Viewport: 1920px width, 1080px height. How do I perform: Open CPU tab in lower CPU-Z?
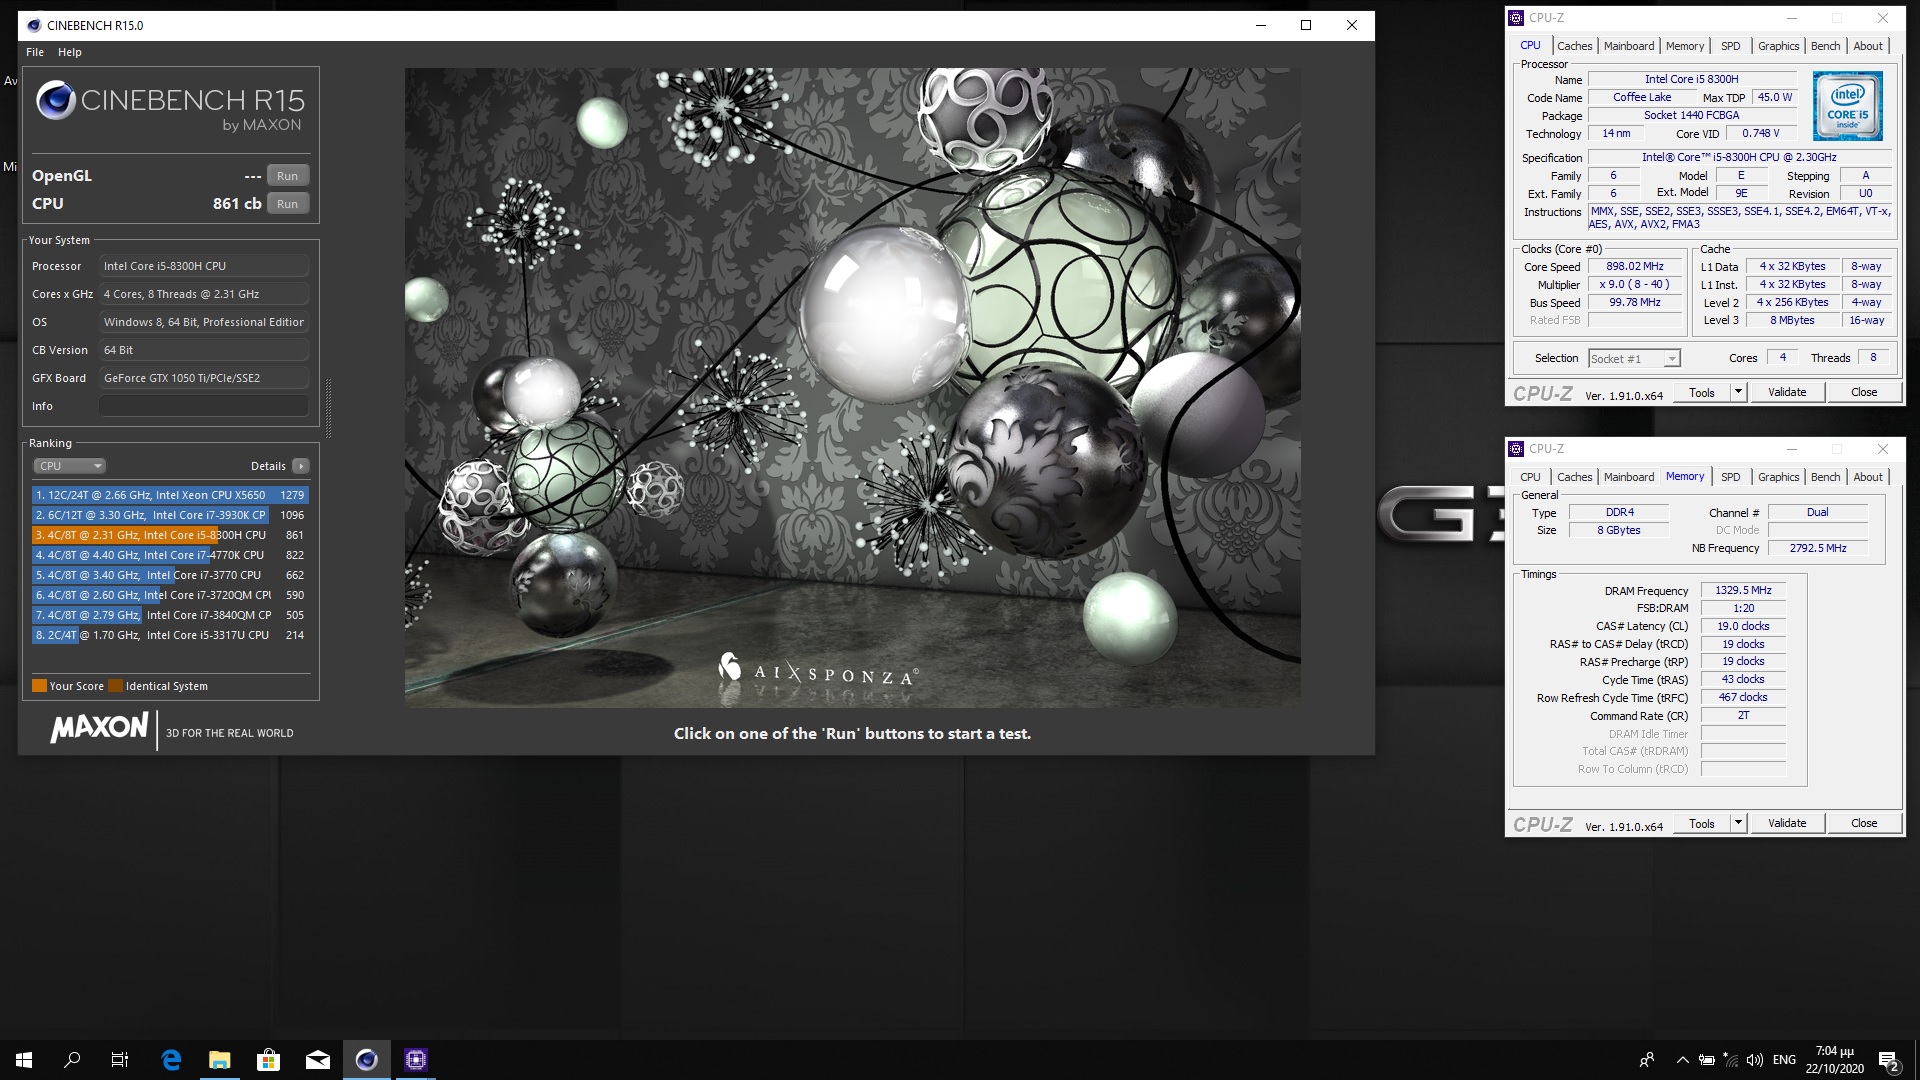pyautogui.click(x=1530, y=477)
